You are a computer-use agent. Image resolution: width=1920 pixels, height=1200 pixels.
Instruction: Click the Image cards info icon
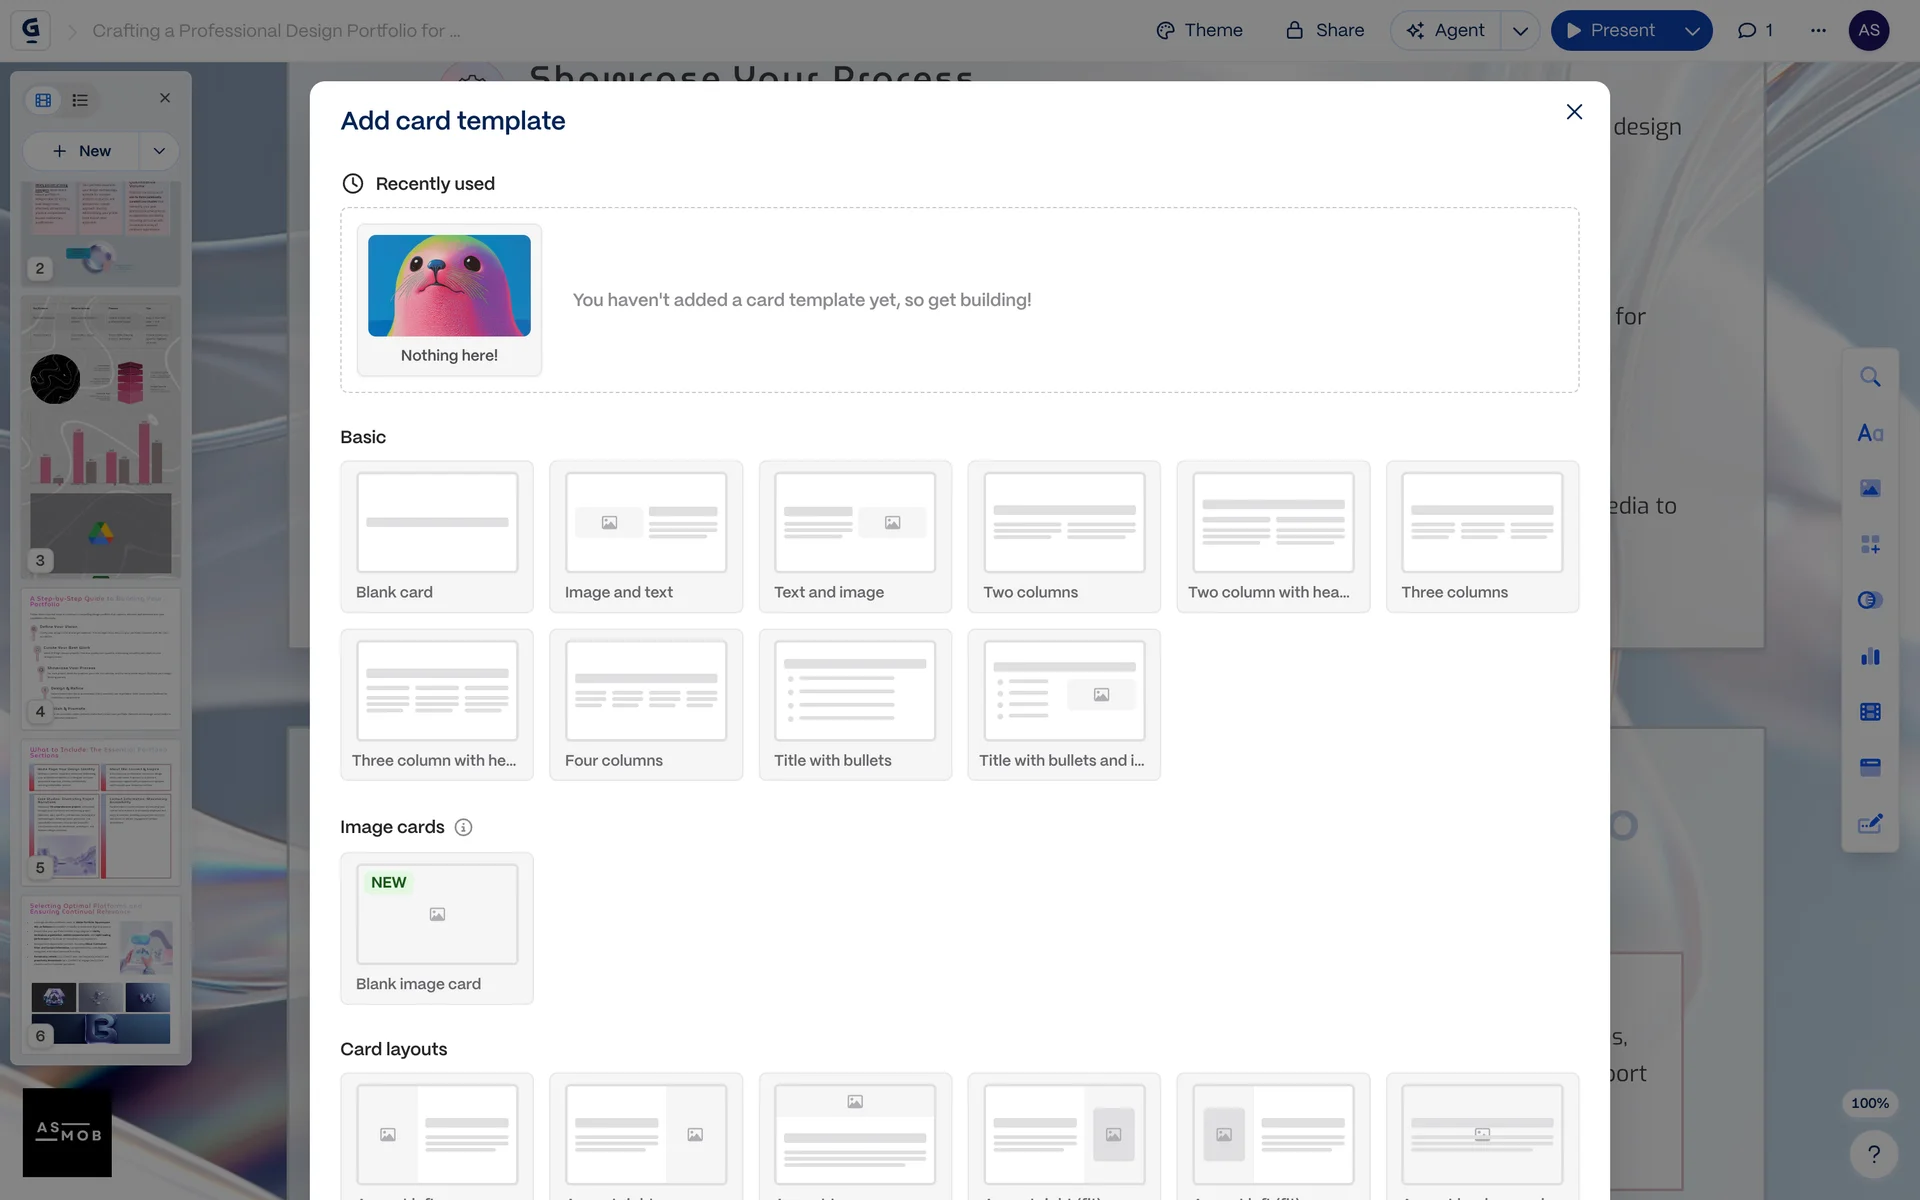pyautogui.click(x=463, y=827)
